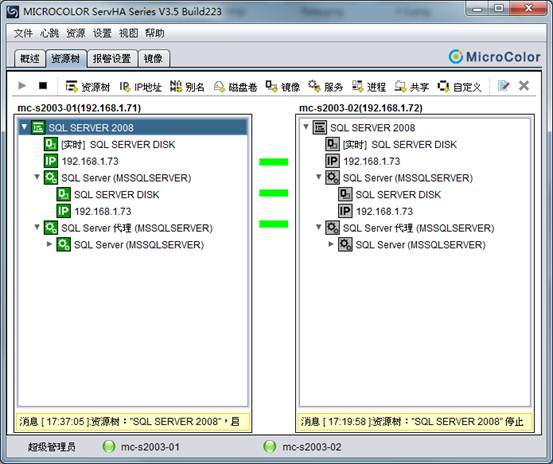The height and width of the screenshot is (464, 553).
Task: Click gray gear icon of right SQL Server (MSSQLSERVER)
Action: pos(333,178)
